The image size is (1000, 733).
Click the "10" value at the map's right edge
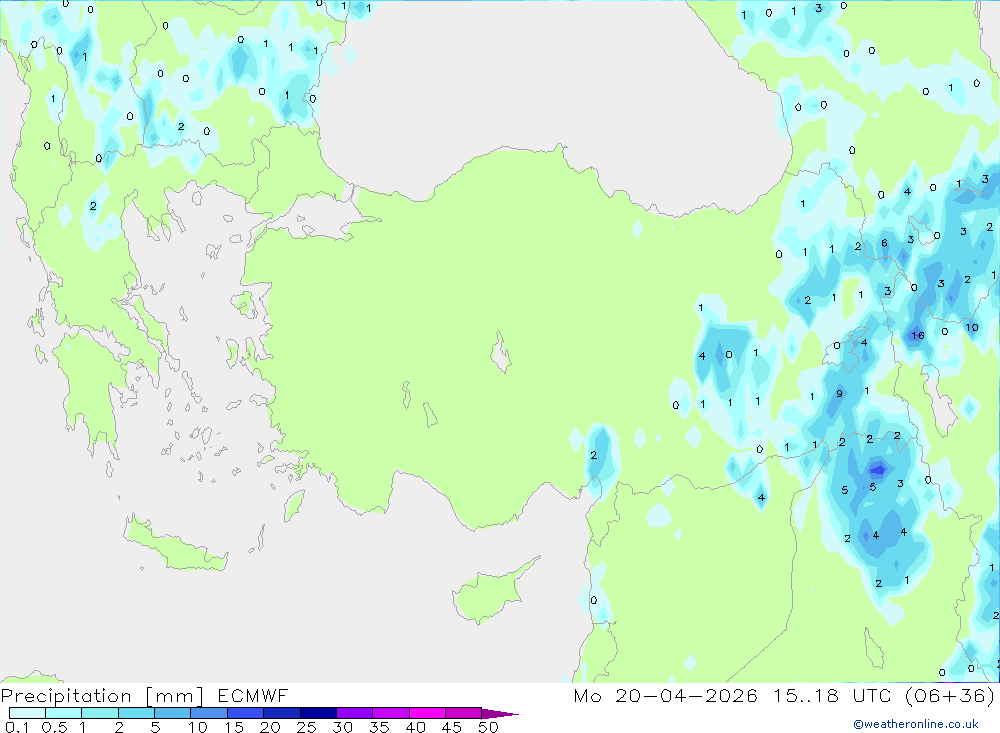click(x=971, y=327)
